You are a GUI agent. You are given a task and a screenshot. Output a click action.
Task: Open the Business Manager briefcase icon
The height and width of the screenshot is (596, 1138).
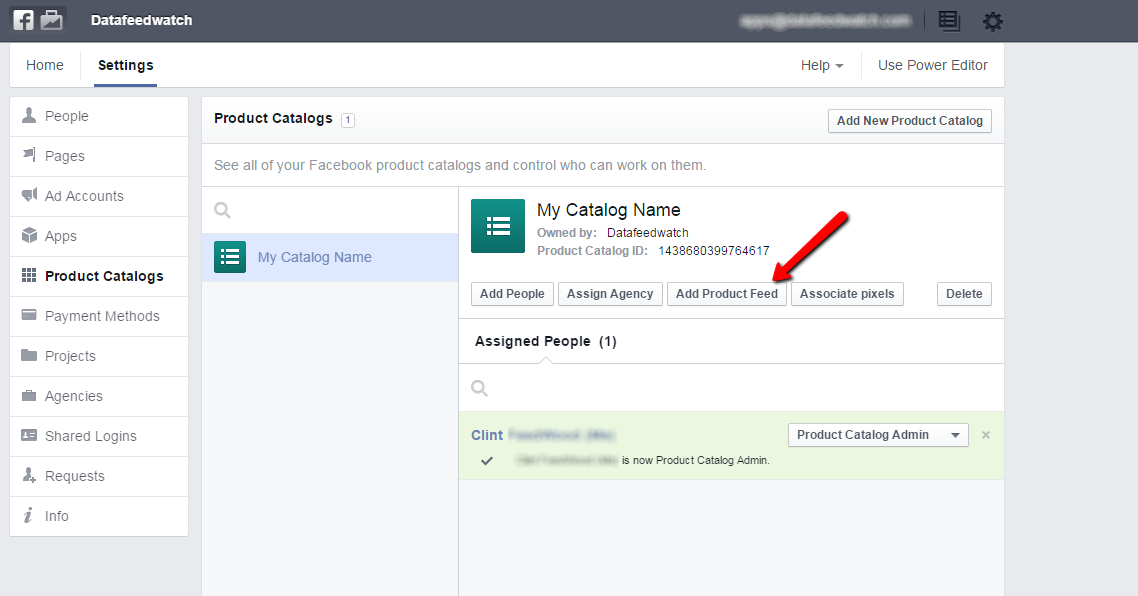coord(52,20)
